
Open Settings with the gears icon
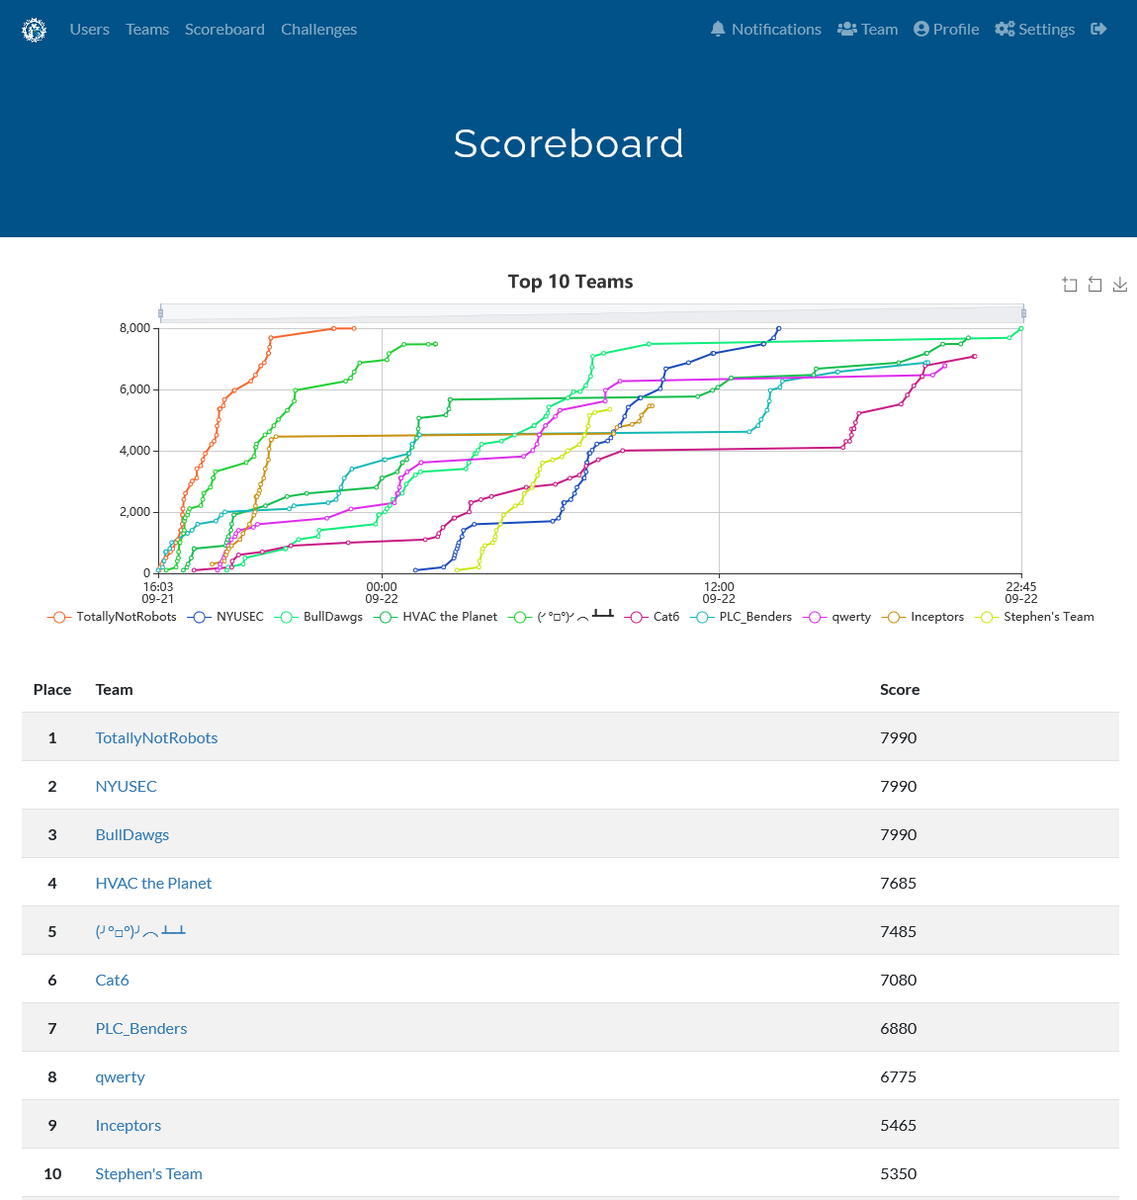1035,29
